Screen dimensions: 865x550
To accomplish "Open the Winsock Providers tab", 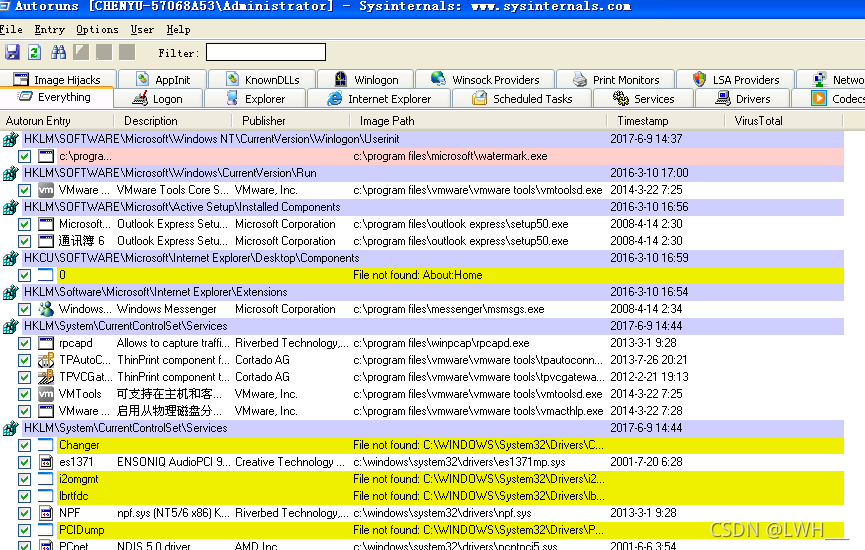I will point(485,79).
